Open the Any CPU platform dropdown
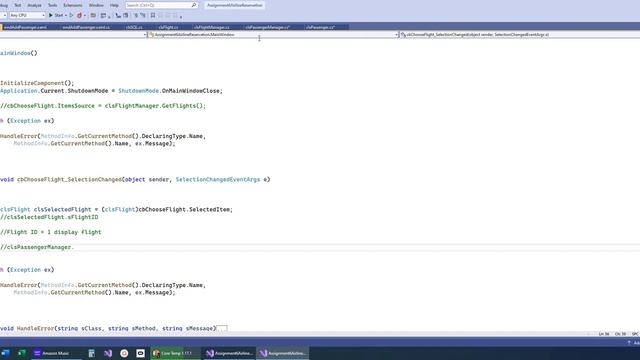Screen dimensions: 640x360 point(27,15)
